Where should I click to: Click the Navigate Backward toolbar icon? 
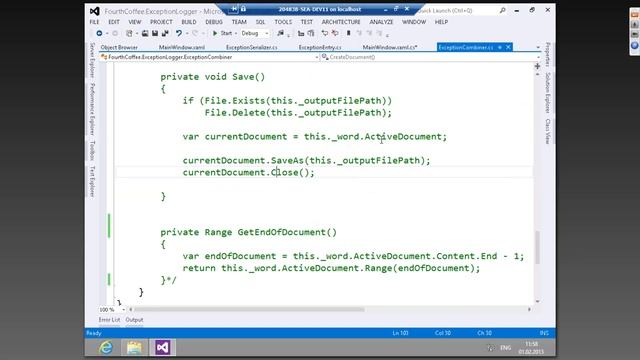click(x=99, y=33)
